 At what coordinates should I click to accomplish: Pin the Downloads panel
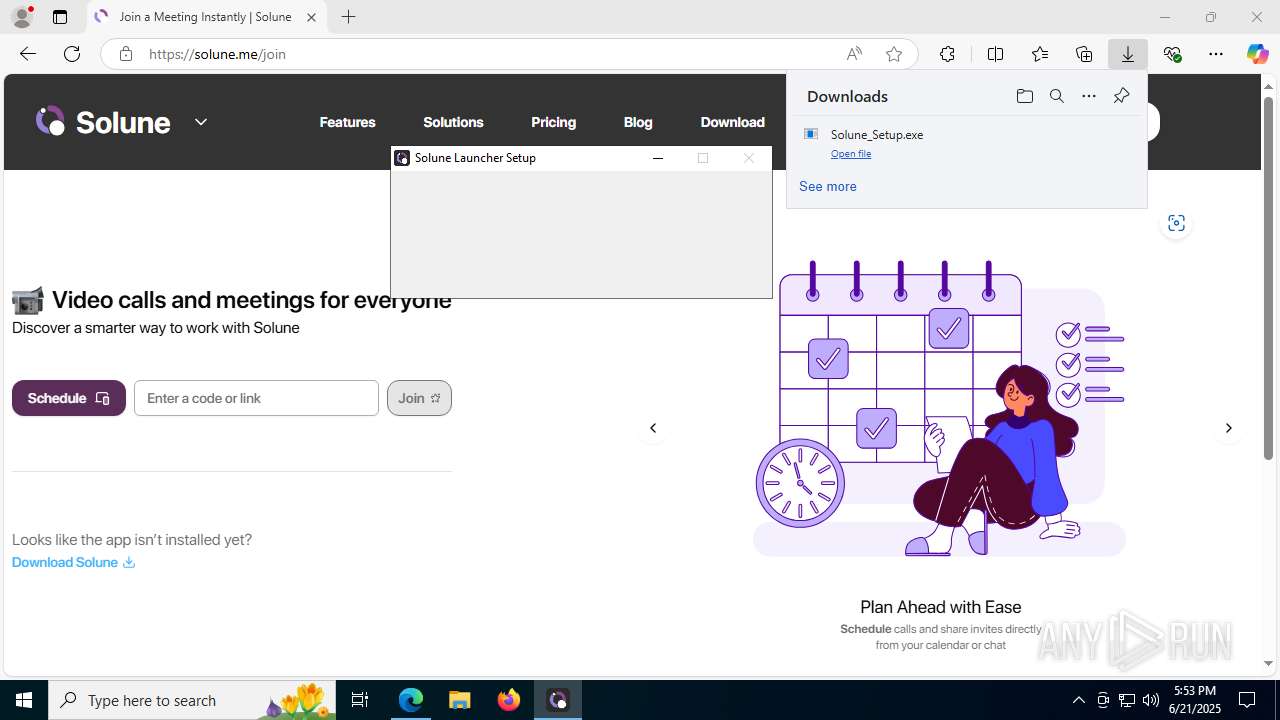pos(1121,96)
